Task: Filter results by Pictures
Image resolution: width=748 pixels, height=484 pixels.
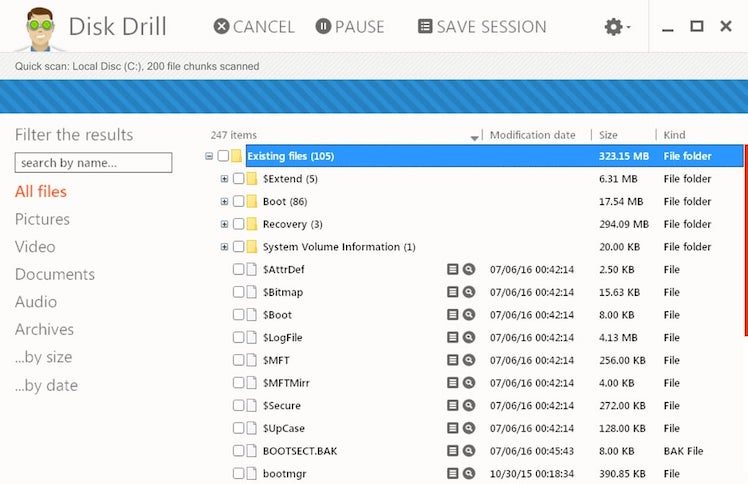Action: click(x=42, y=219)
